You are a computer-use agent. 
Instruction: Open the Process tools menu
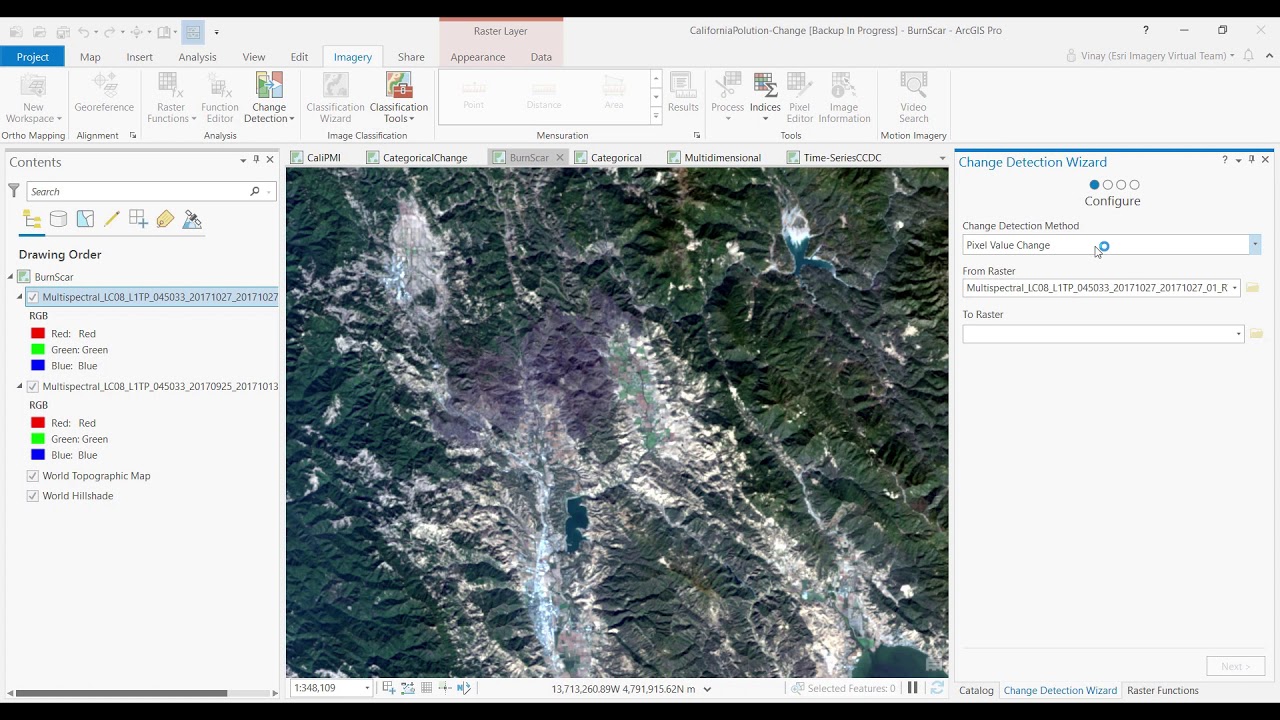[727, 98]
